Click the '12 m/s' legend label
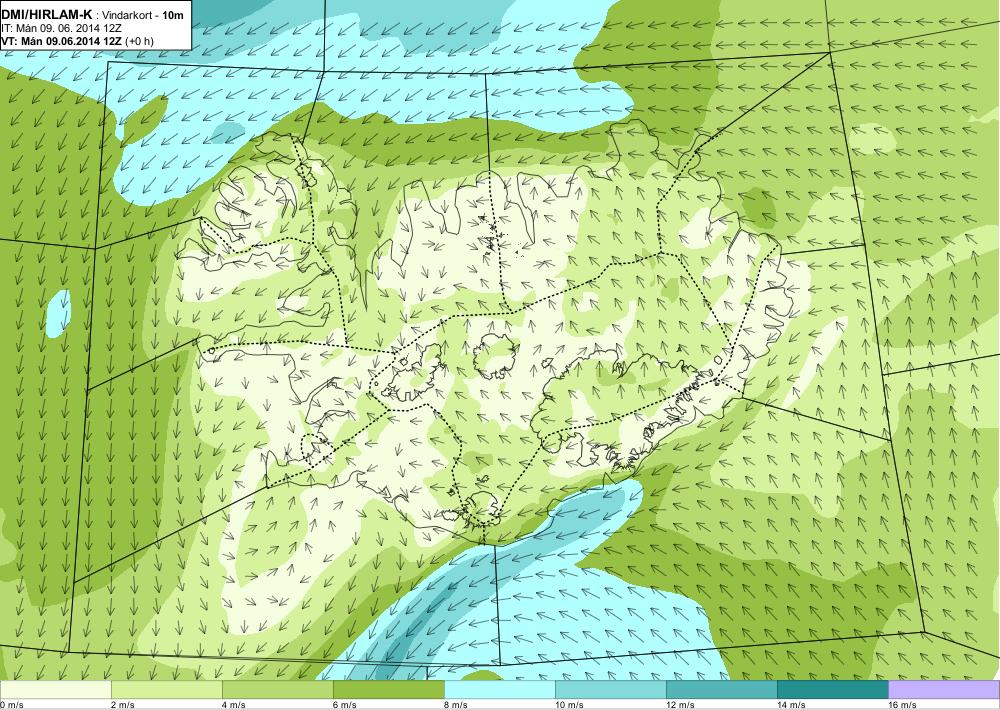1000x710 pixels. pos(680,705)
